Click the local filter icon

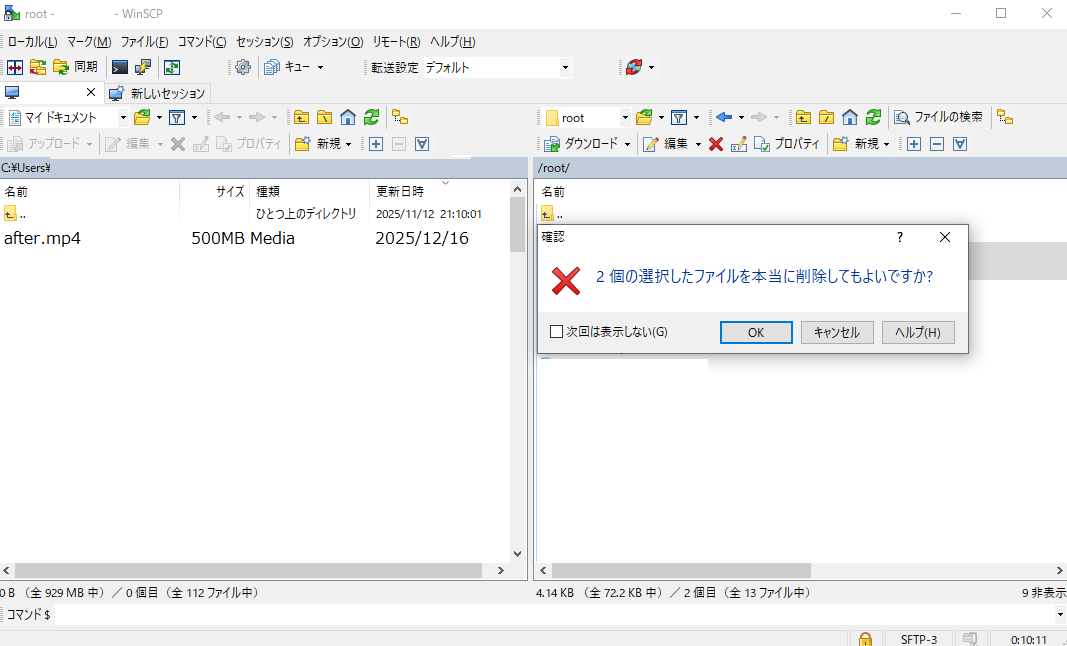coord(177,118)
